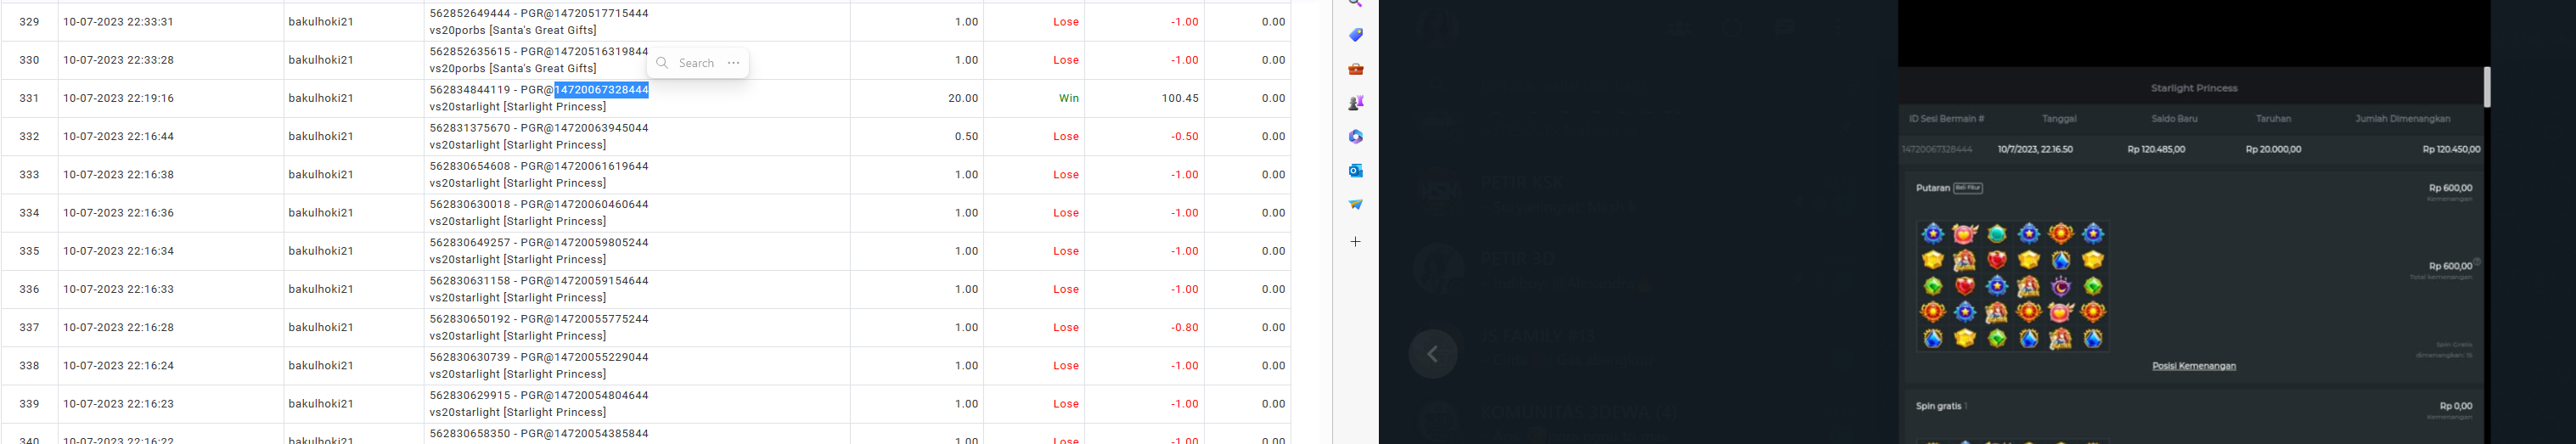Click row number 336
Image resolution: width=2576 pixels, height=444 pixels.
pyautogui.click(x=30, y=289)
